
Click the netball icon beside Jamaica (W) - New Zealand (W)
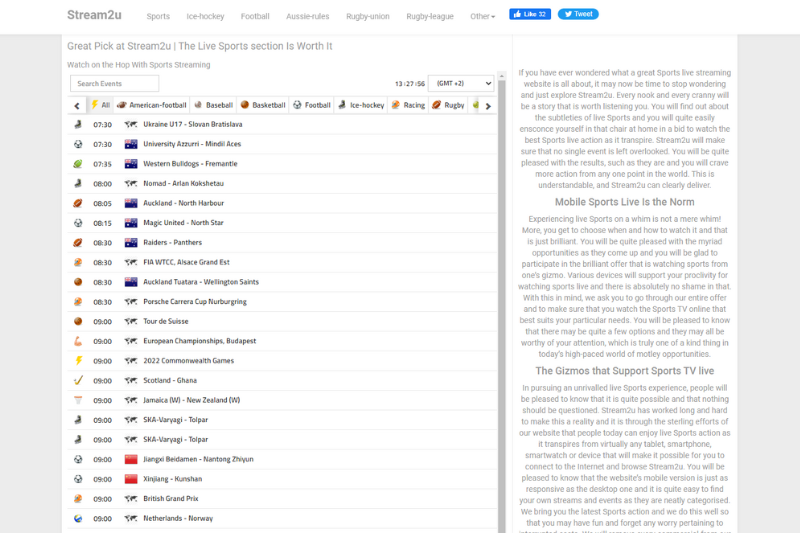pos(78,400)
